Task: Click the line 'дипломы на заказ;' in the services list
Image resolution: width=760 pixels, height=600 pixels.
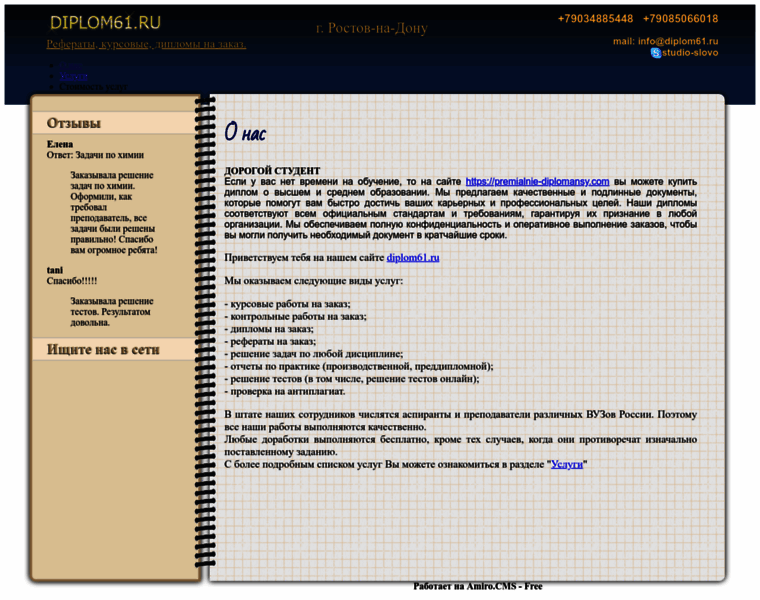Action: [x=269, y=329]
